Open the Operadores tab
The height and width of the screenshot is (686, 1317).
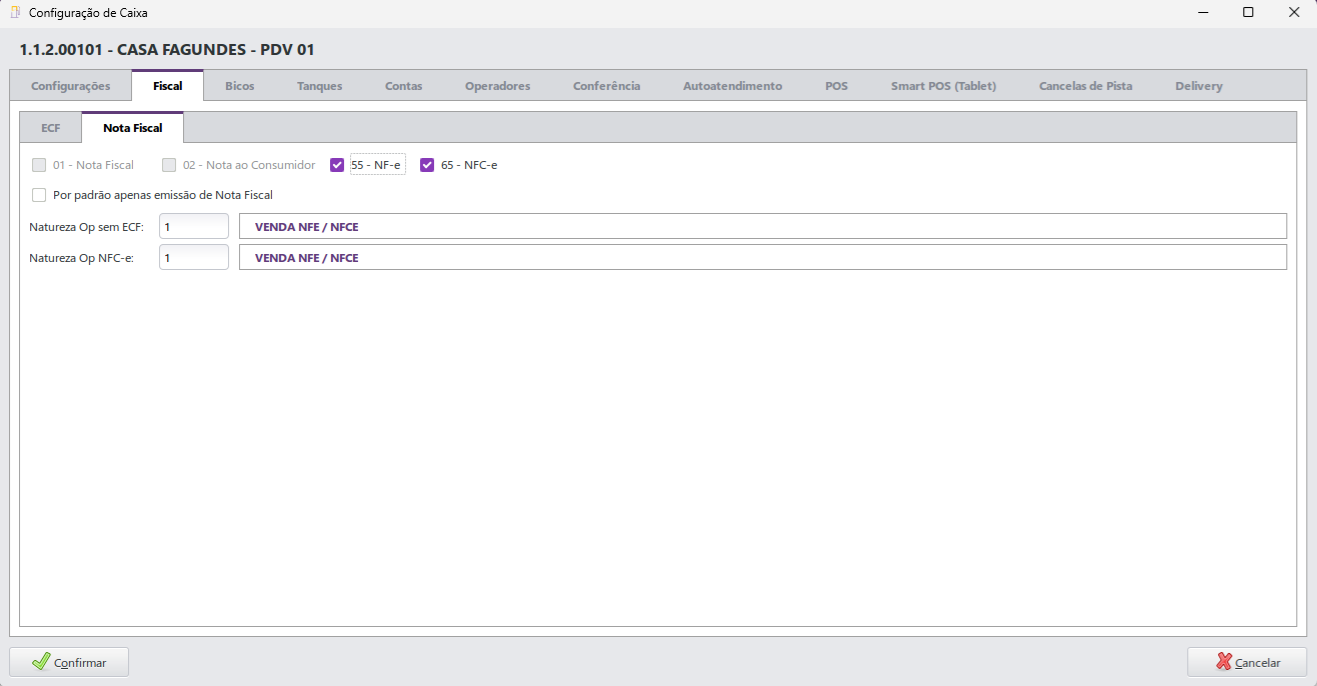pyautogui.click(x=498, y=86)
